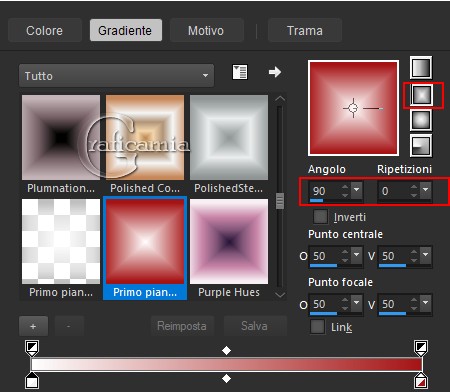Toggle the Inverti checkbox
This screenshot has height=392, width=450.
click(320, 217)
